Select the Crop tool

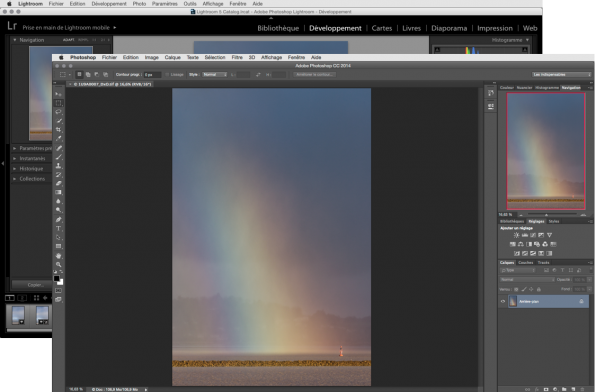pyautogui.click(x=58, y=130)
